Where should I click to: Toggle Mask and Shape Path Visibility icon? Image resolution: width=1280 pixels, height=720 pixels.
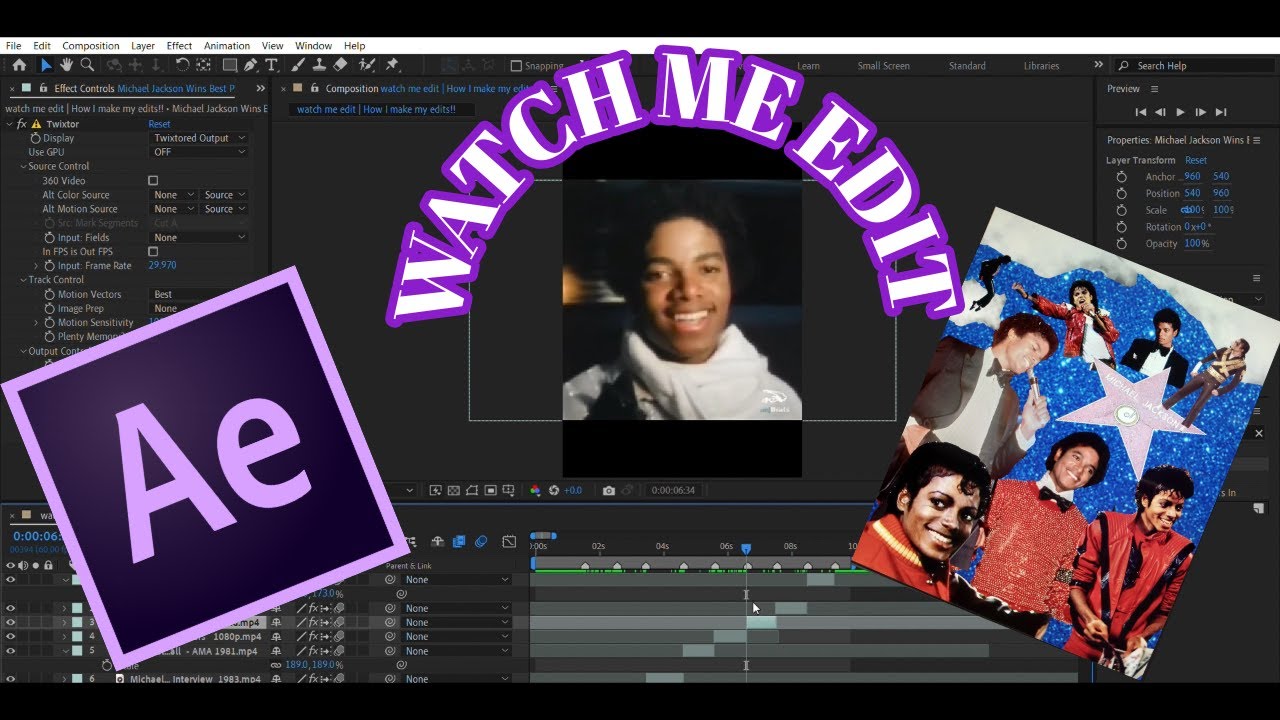[x=472, y=490]
